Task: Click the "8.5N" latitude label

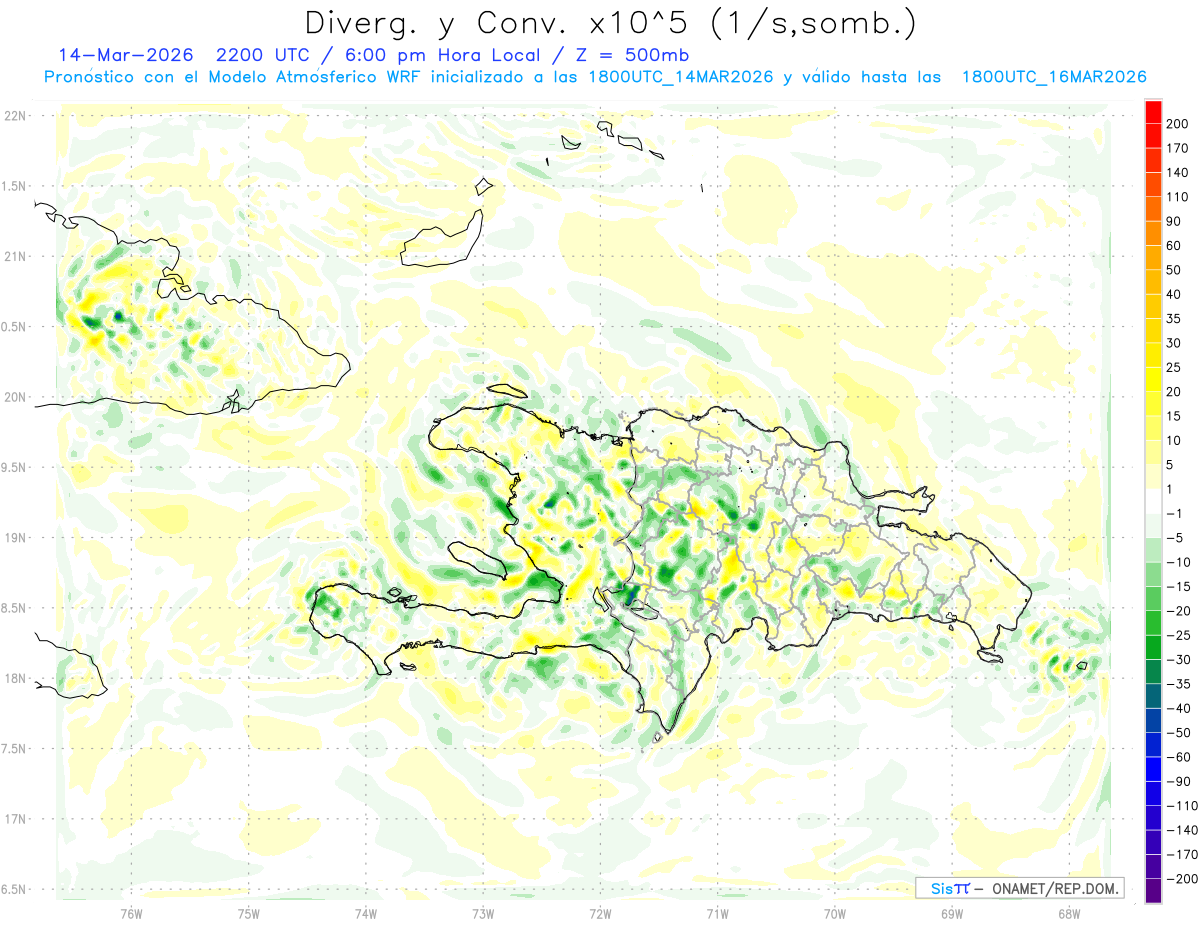Action: (x=13, y=608)
